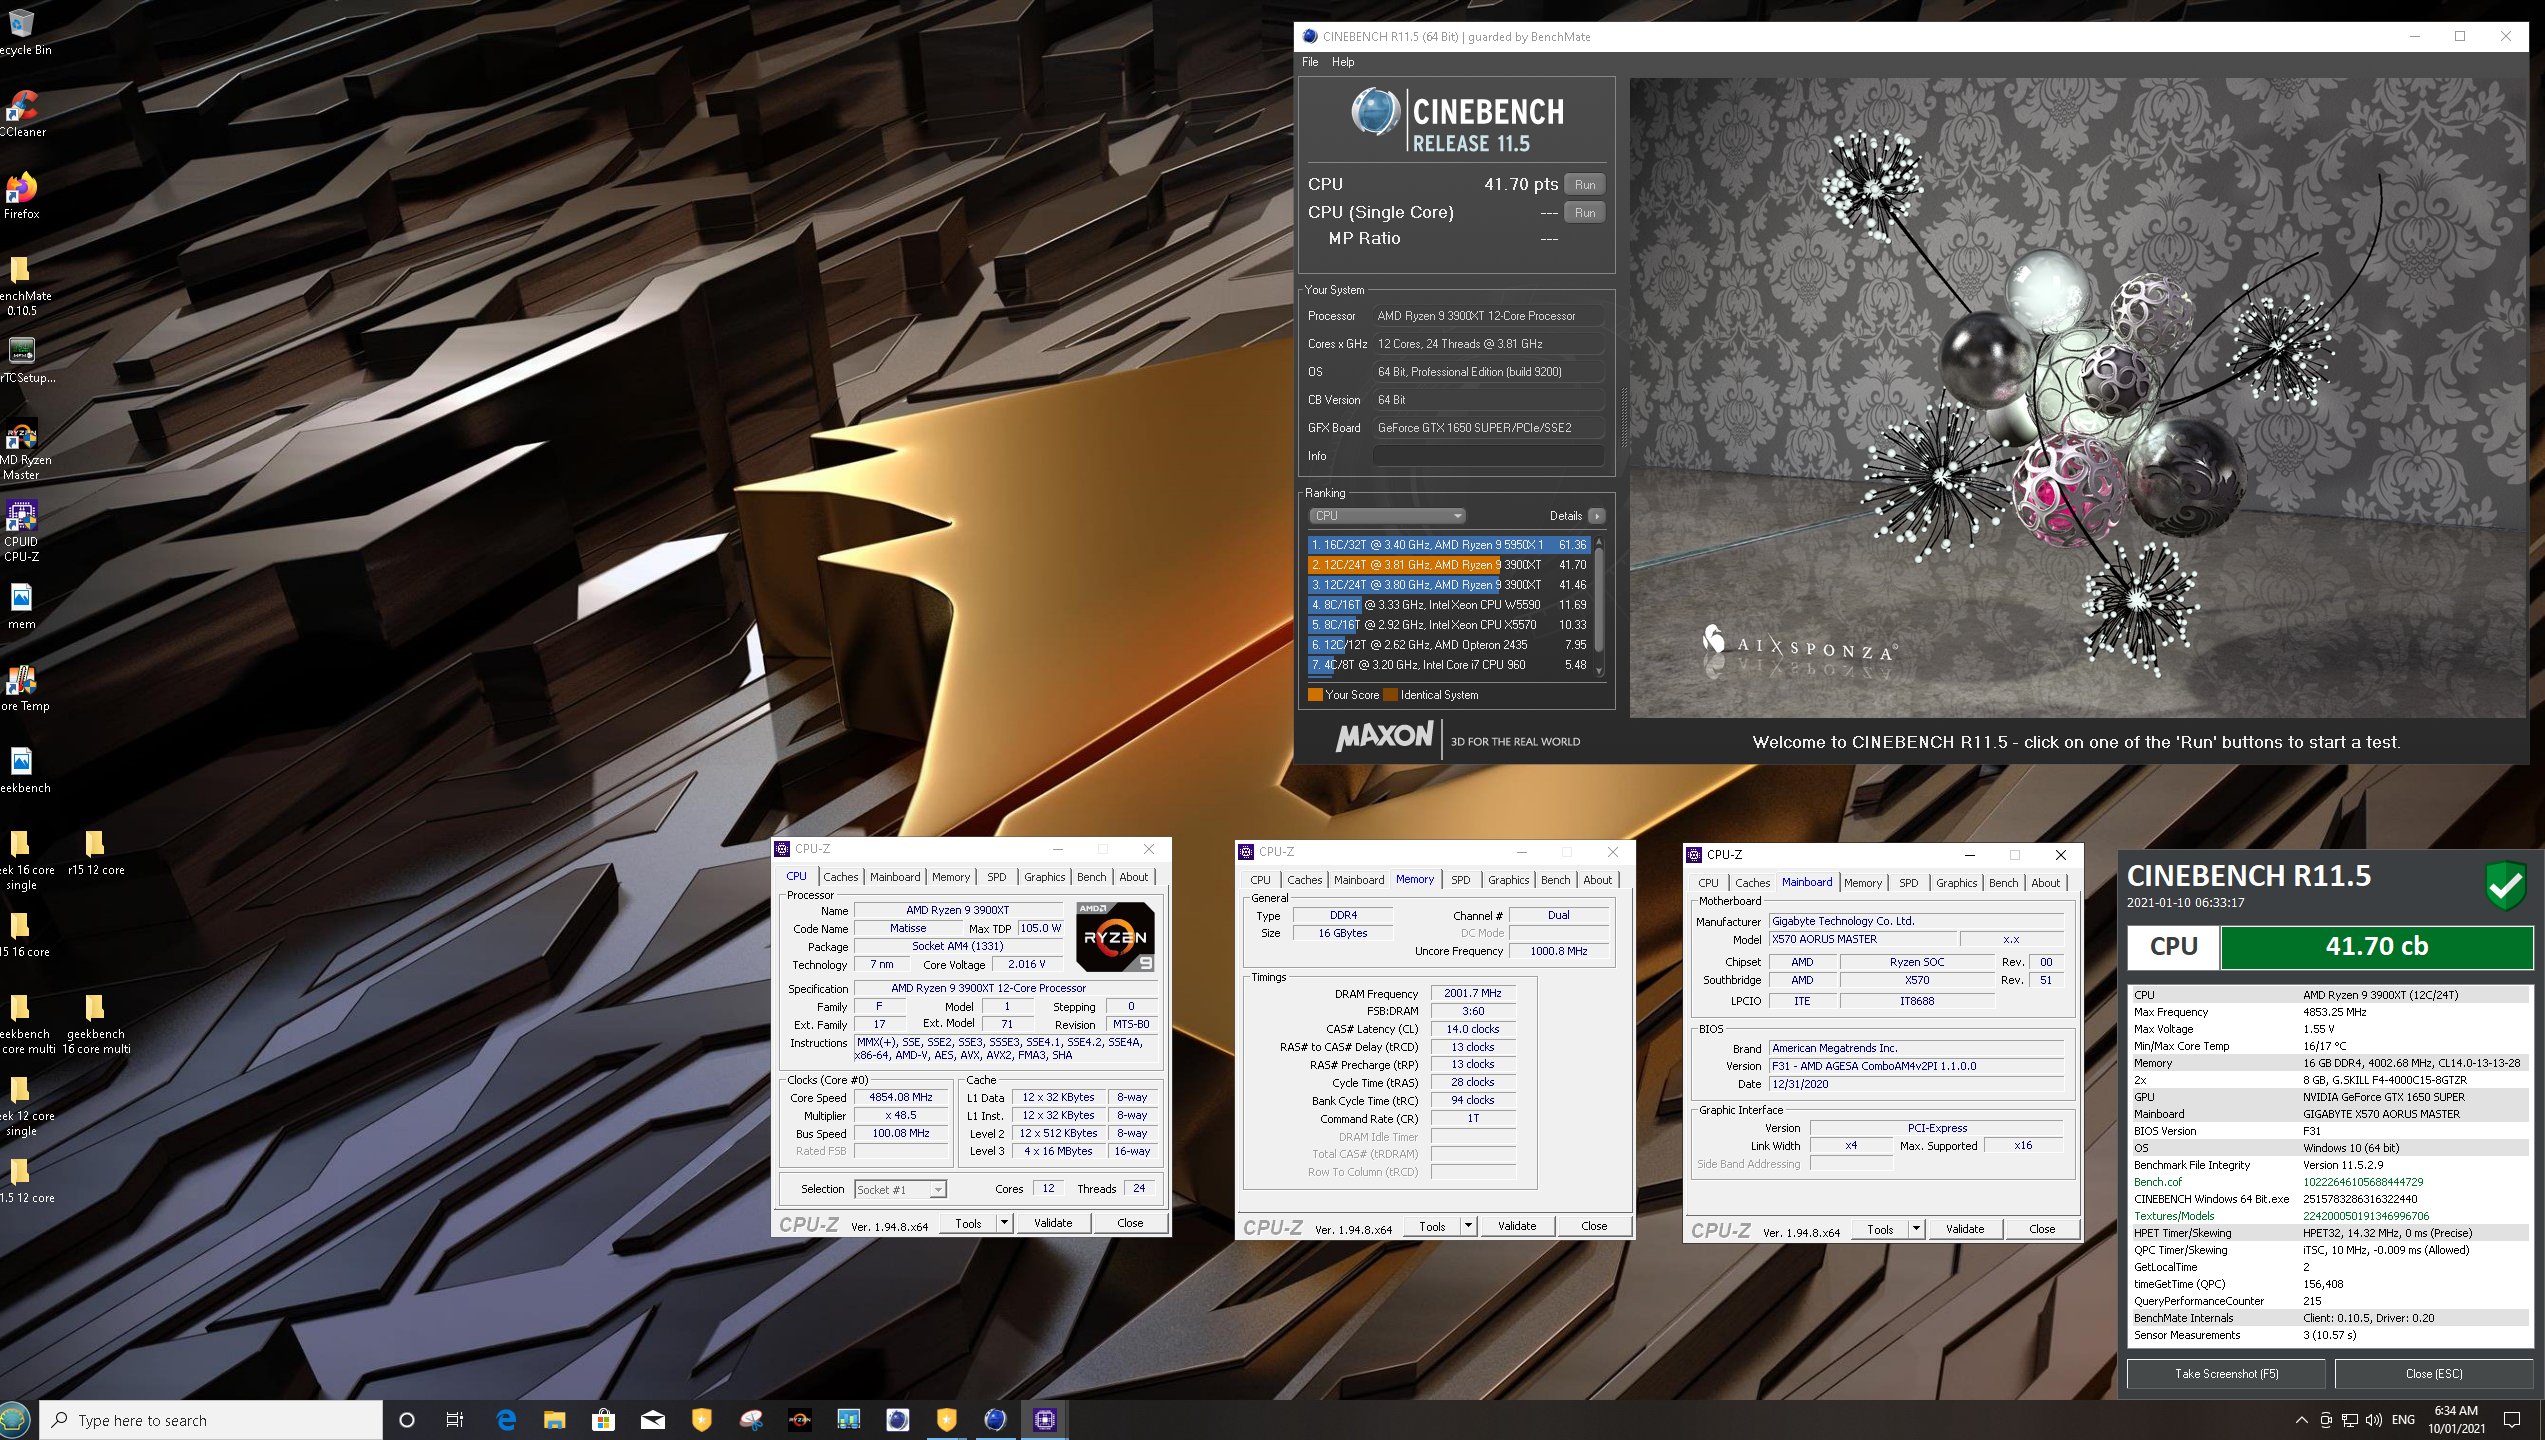Open Graphics tab in CPU-Z Mainboard window
Viewport: 2545px width, 1440px height.
[1957, 883]
